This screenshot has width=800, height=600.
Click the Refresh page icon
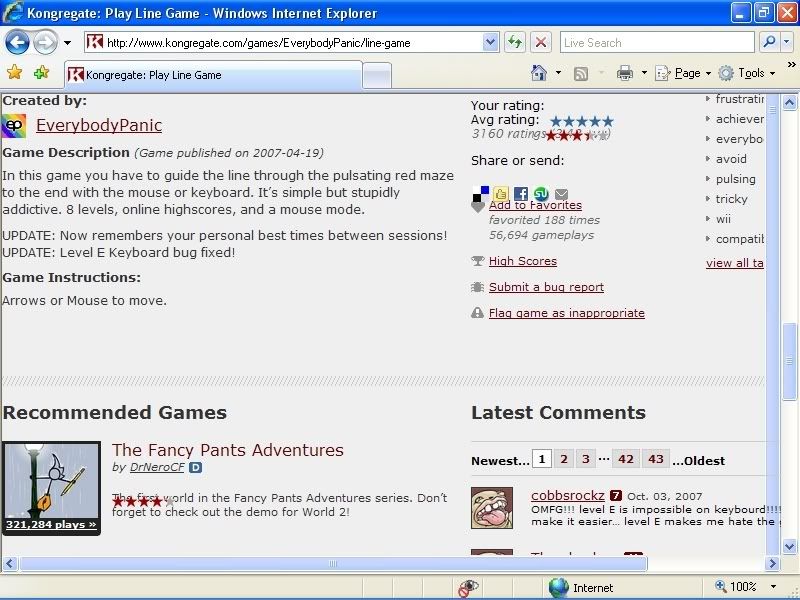tap(515, 42)
